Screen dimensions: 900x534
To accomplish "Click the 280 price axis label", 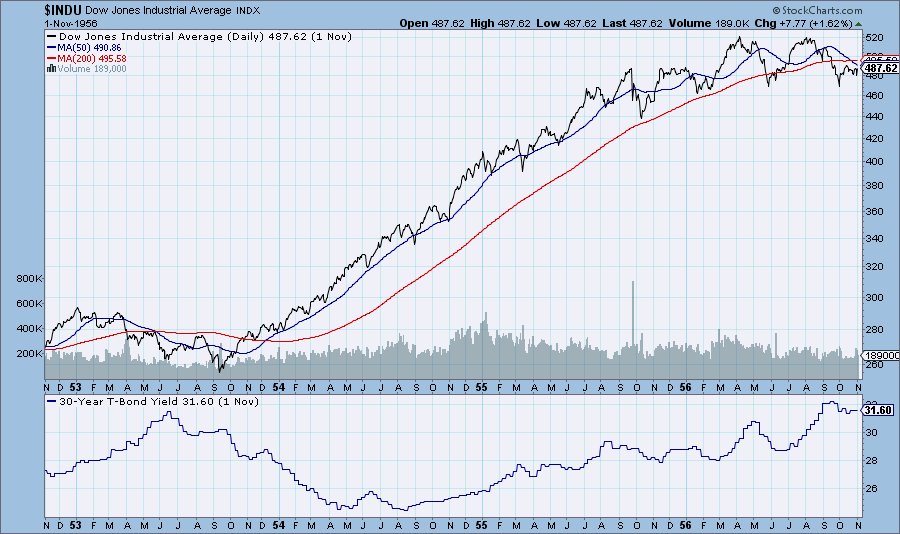I will coord(874,330).
